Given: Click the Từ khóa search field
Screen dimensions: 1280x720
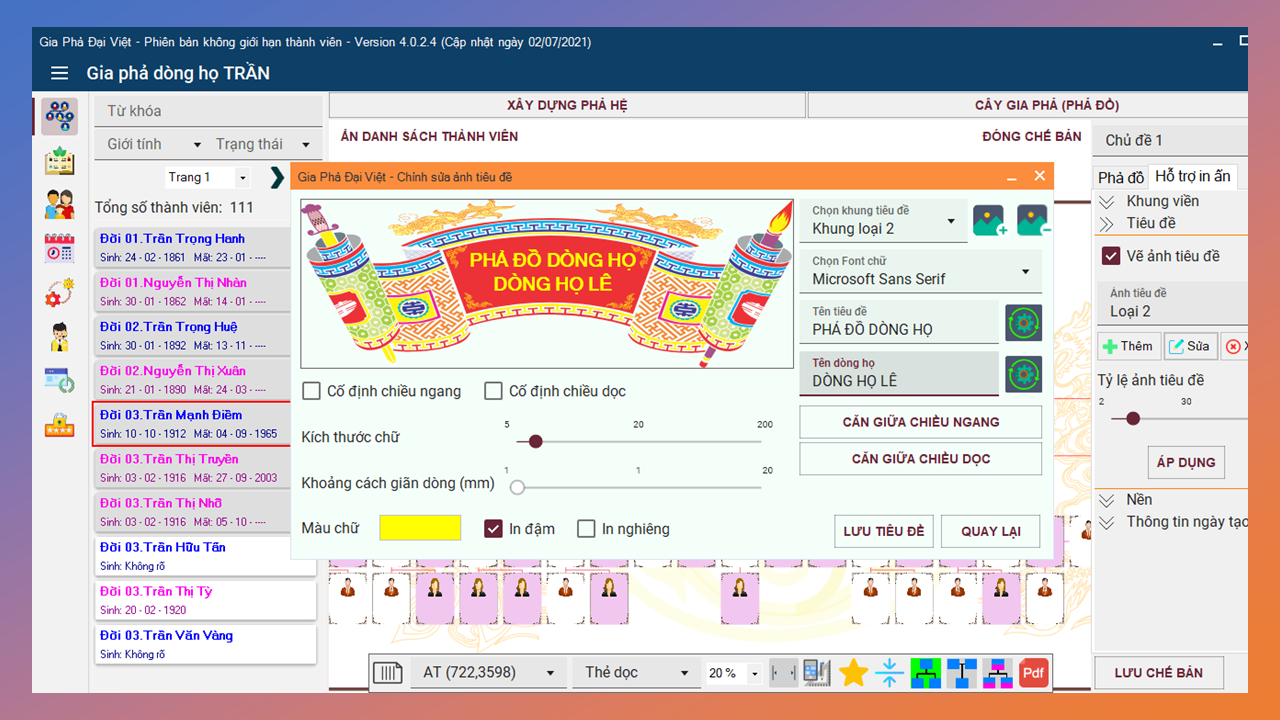Looking at the screenshot, I should pos(208,111).
